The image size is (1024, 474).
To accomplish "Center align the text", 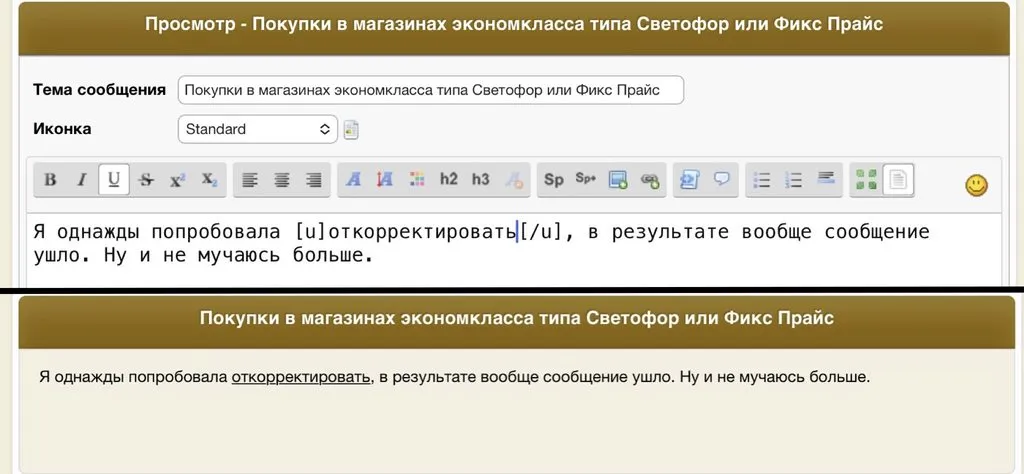I will click(282, 180).
